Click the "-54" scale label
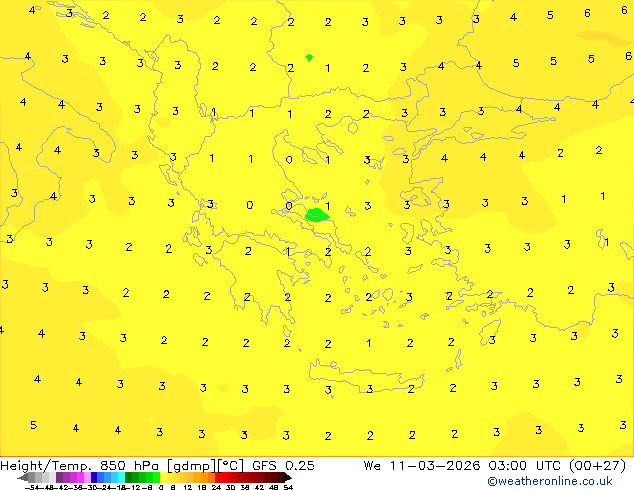The width and height of the screenshot is (634, 490). 34,487
